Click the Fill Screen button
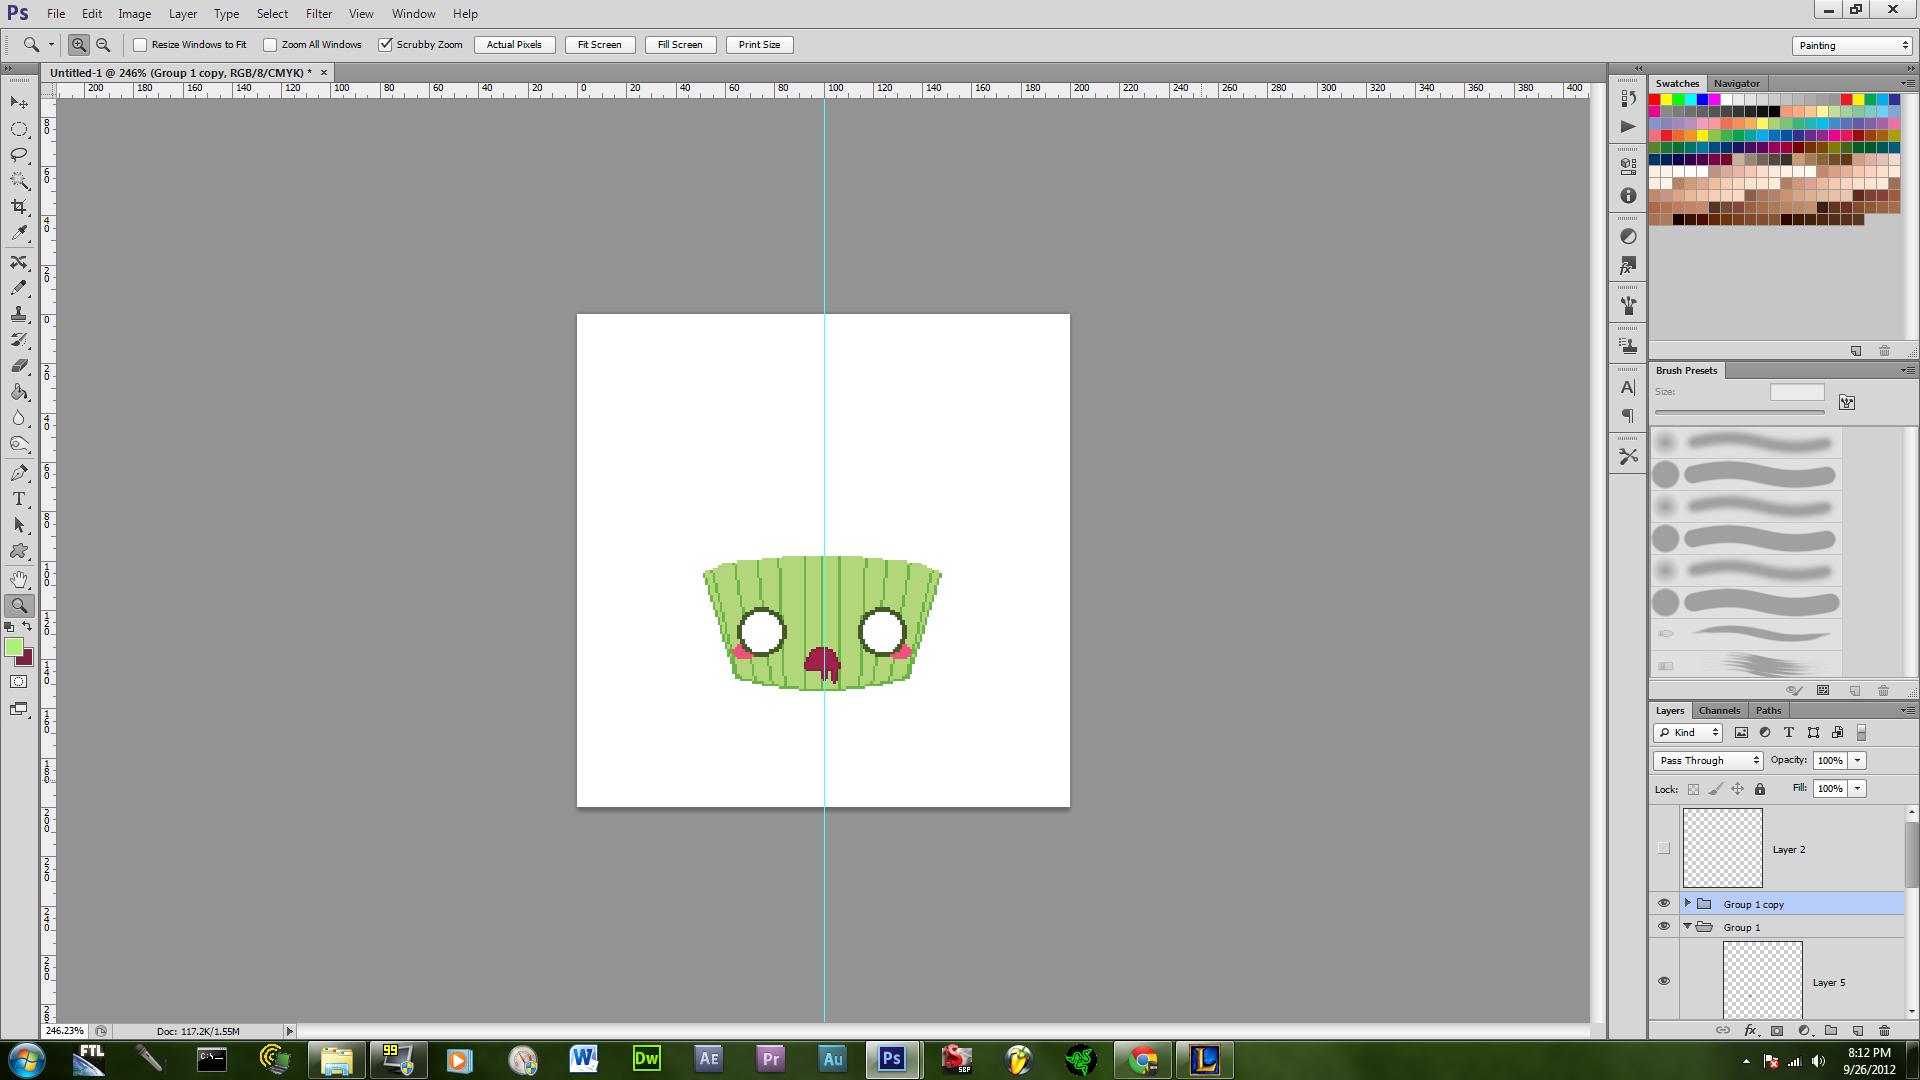 [680, 45]
